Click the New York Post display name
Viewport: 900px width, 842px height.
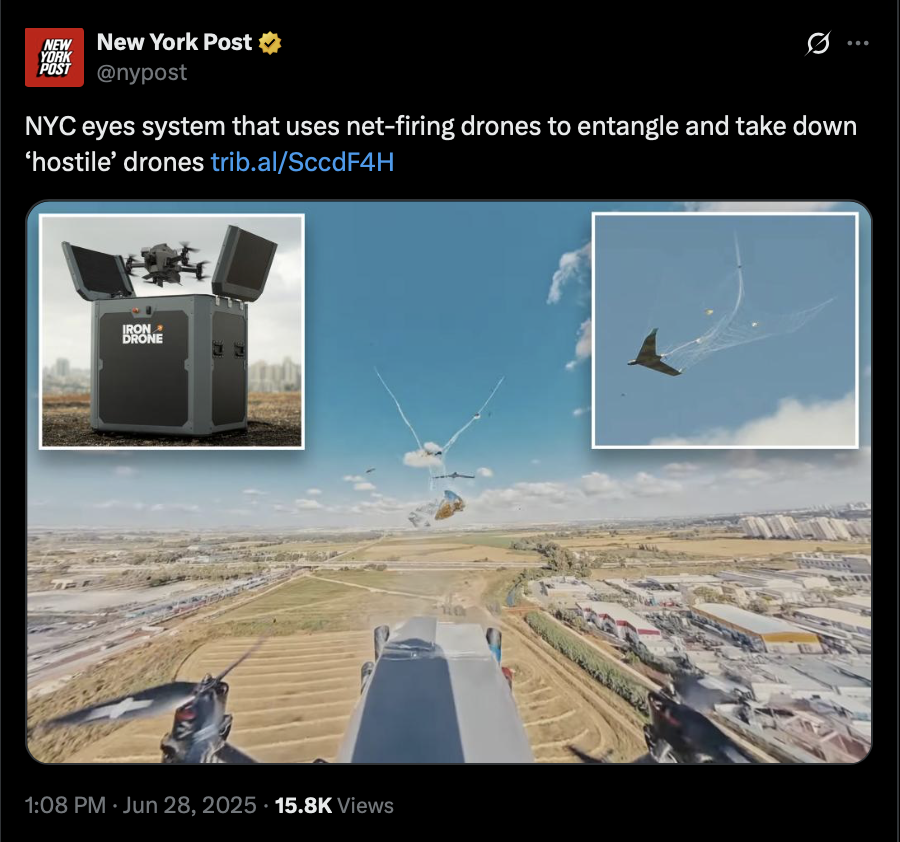point(174,42)
